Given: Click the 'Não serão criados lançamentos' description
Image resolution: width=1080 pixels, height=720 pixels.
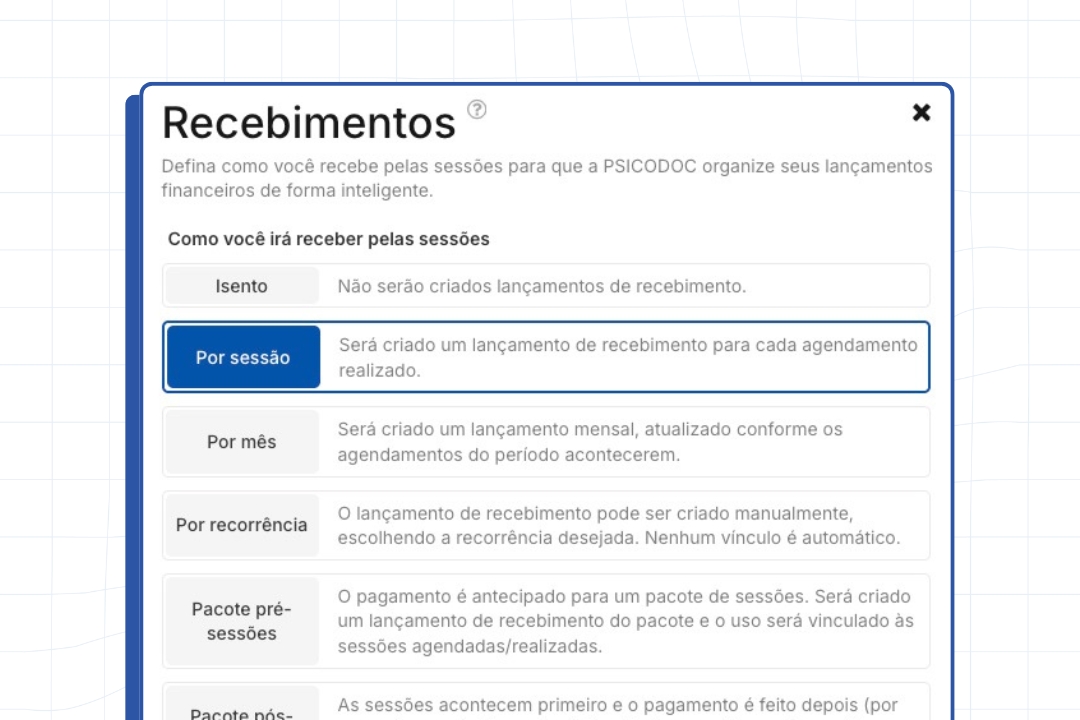Looking at the screenshot, I should pyautogui.click(x=542, y=286).
